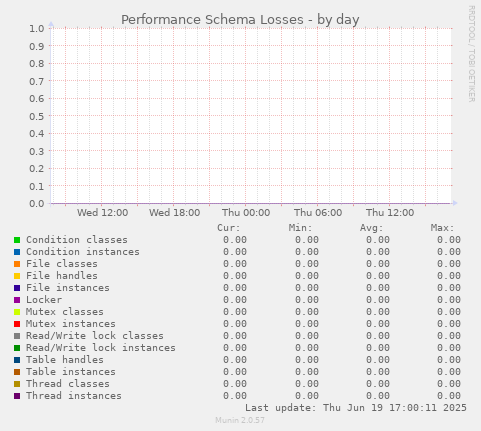Click the Cur value for Condition classes
Viewport: 481px width, 431px height.
click(x=235, y=240)
